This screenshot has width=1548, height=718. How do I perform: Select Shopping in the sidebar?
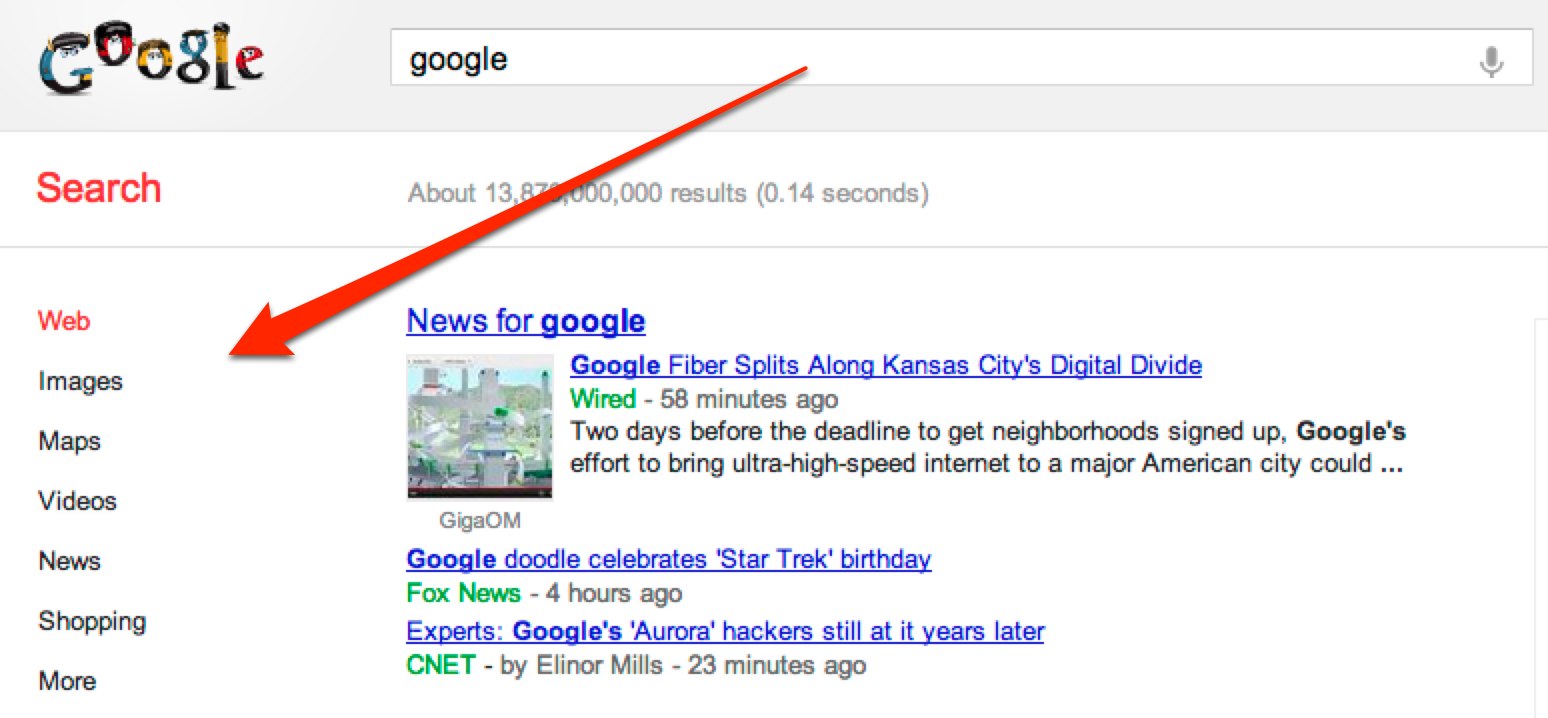tap(90, 621)
